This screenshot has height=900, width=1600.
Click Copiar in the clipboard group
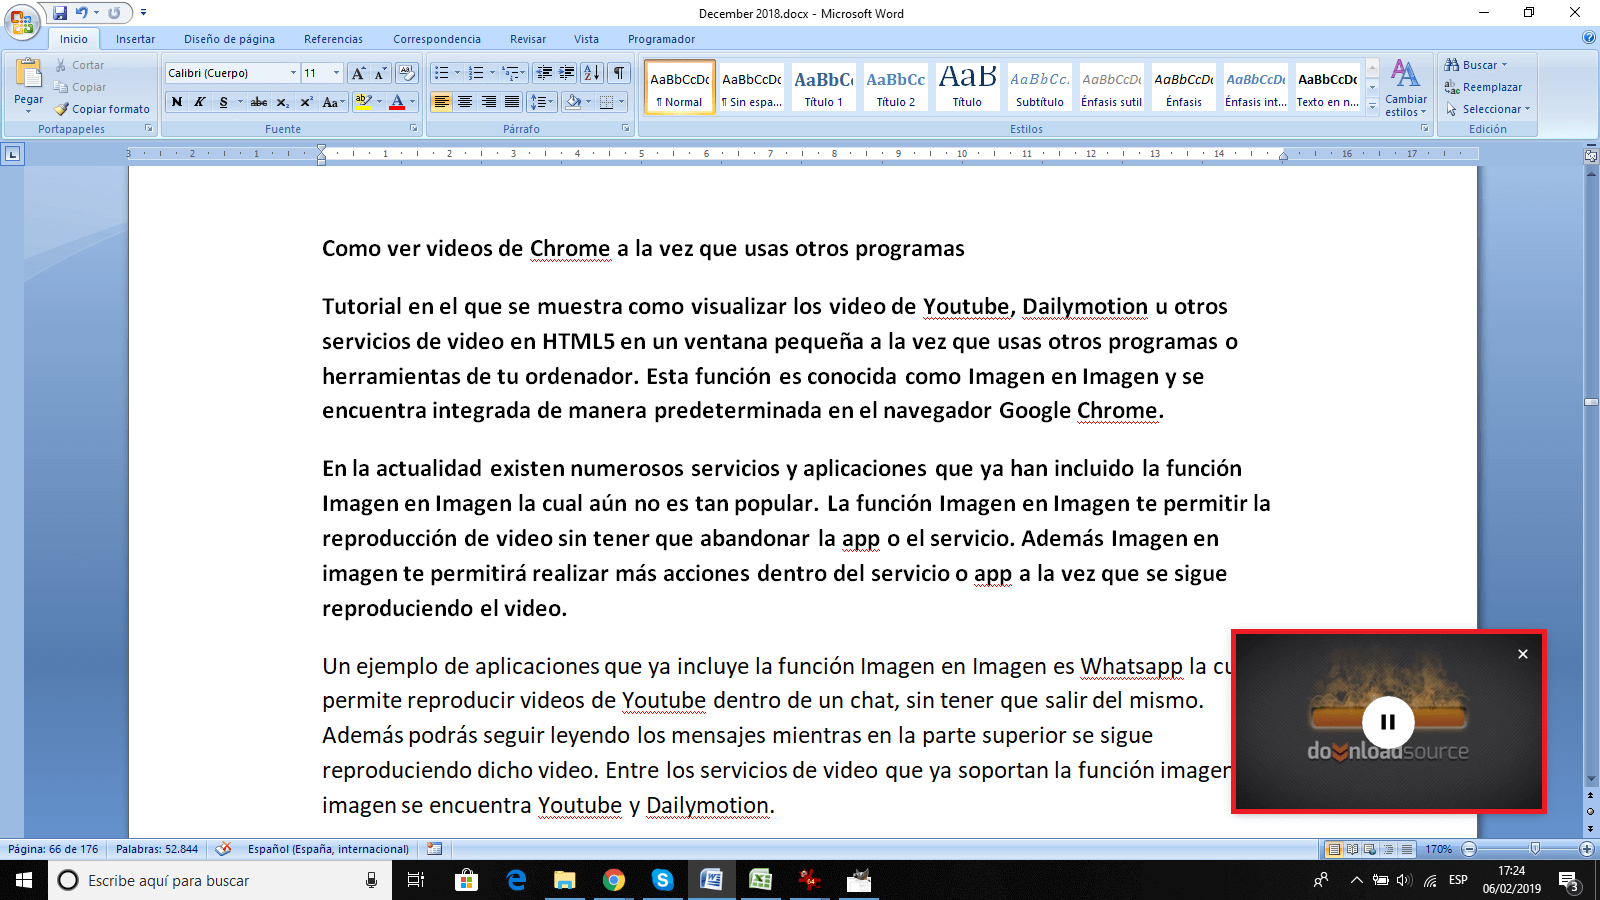80,87
